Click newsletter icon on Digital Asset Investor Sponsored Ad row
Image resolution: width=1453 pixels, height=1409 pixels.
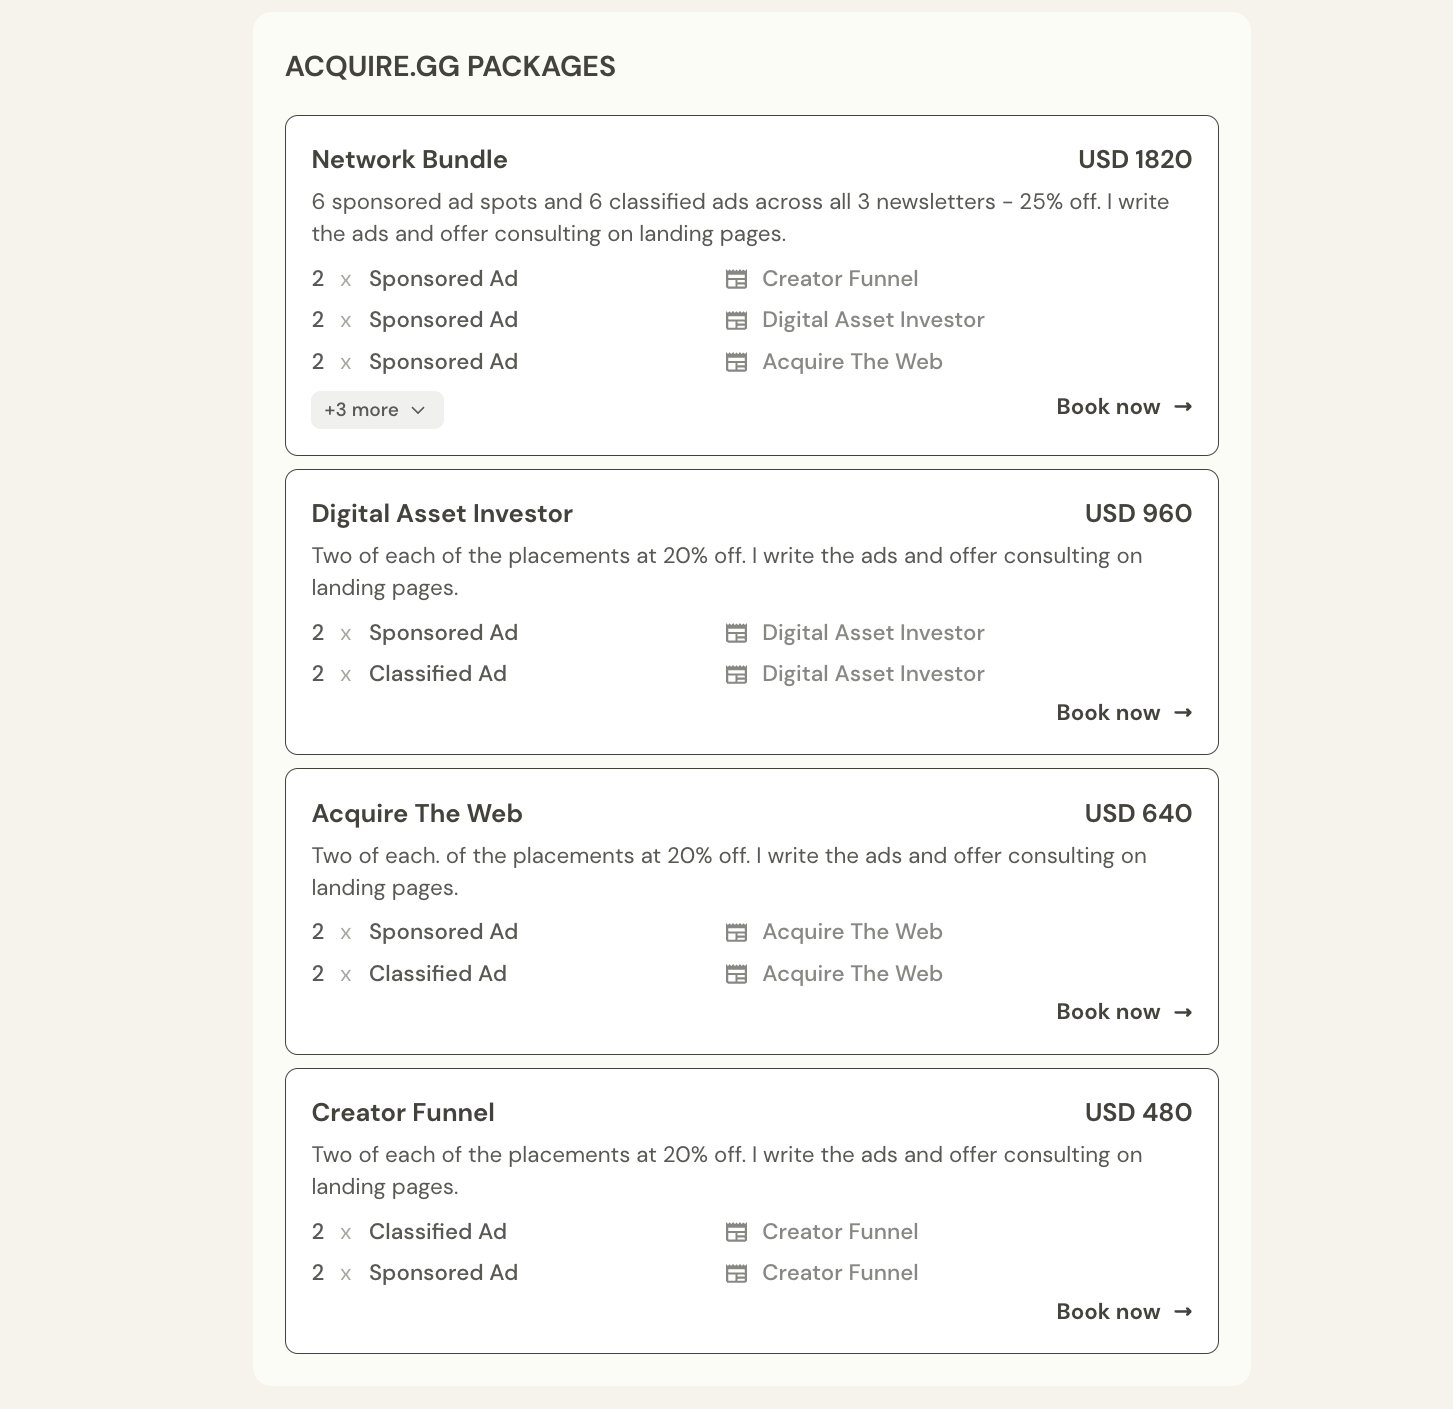point(736,633)
